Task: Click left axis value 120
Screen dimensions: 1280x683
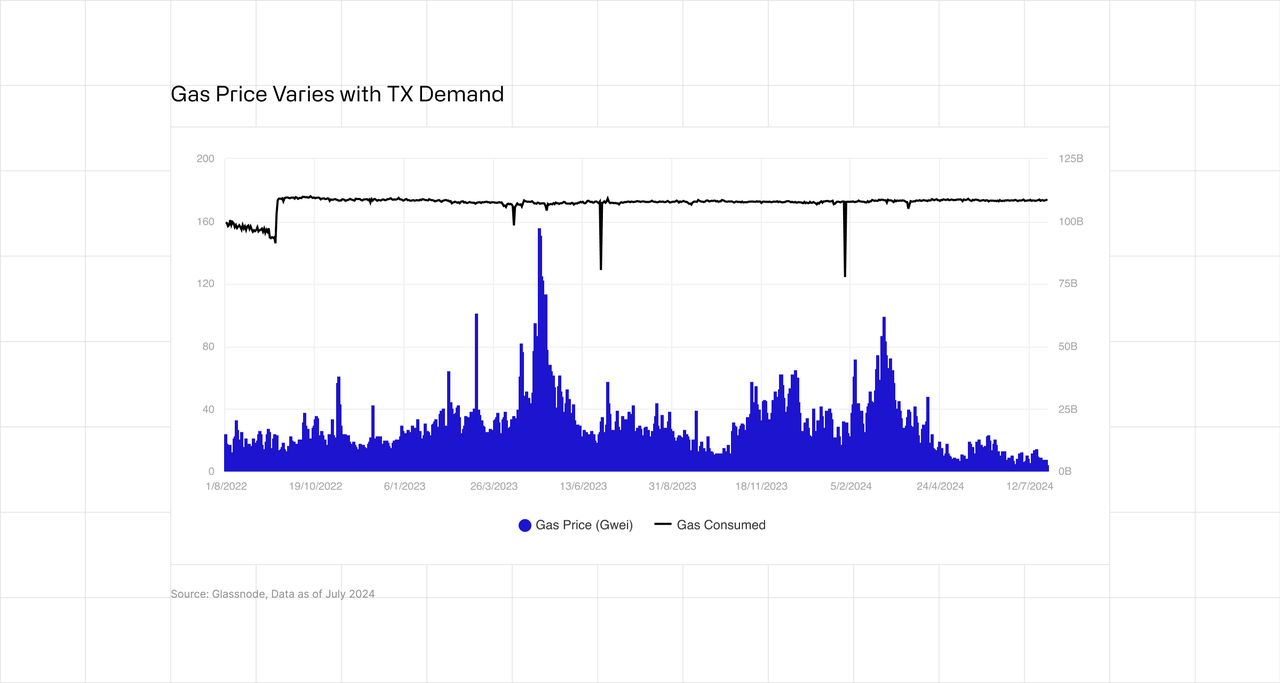Action: coord(206,284)
